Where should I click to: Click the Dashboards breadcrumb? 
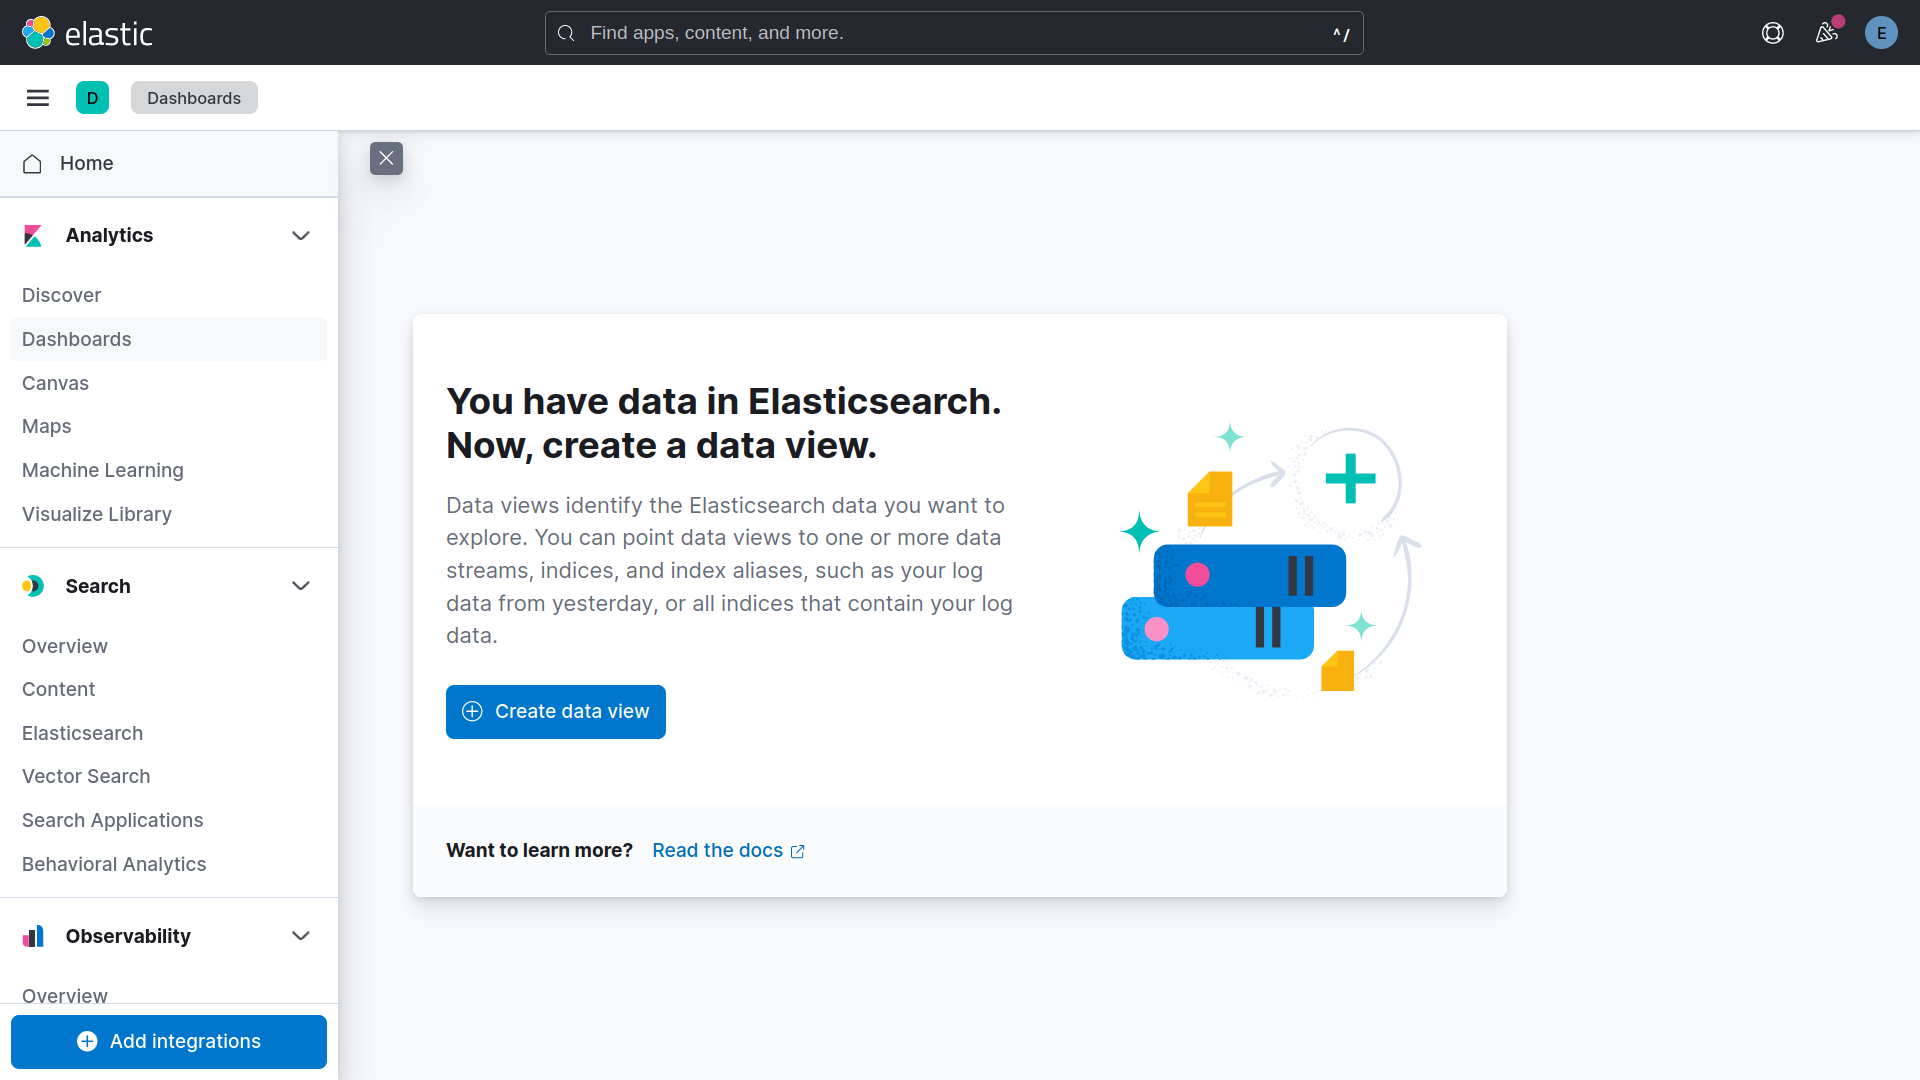[x=194, y=97]
